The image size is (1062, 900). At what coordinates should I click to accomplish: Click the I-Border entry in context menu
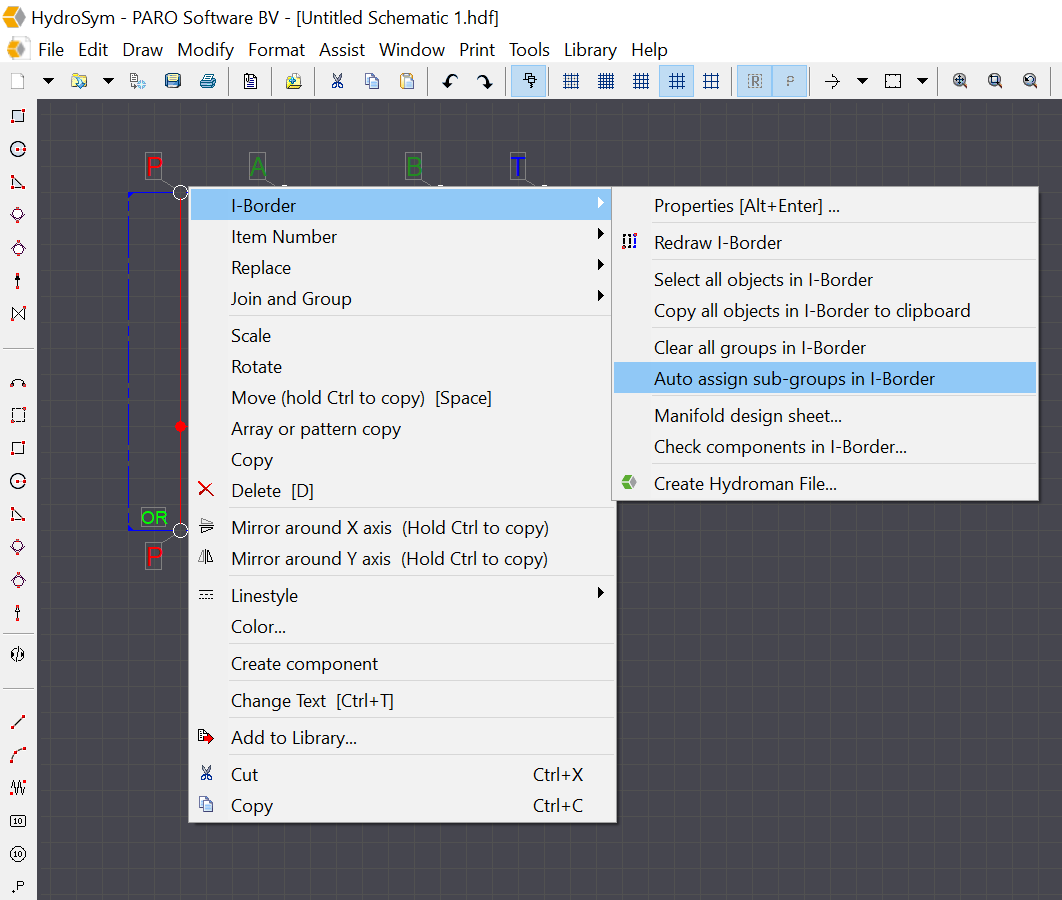point(402,205)
